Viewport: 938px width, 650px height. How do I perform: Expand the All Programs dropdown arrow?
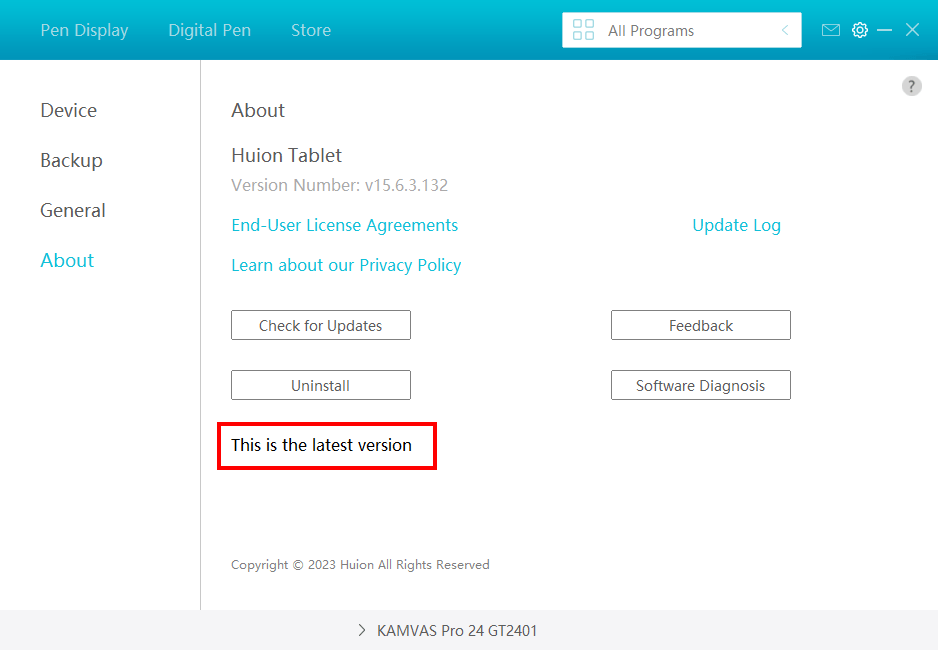coord(785,30)
